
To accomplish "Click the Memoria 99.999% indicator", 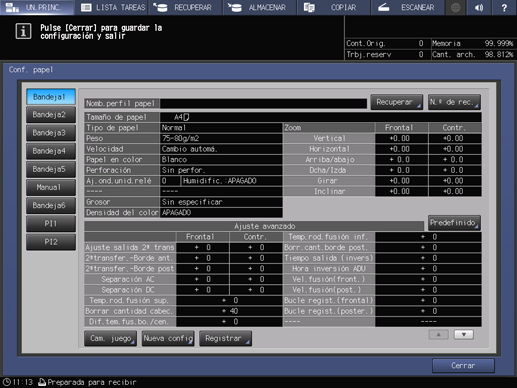I will [472, 44].
